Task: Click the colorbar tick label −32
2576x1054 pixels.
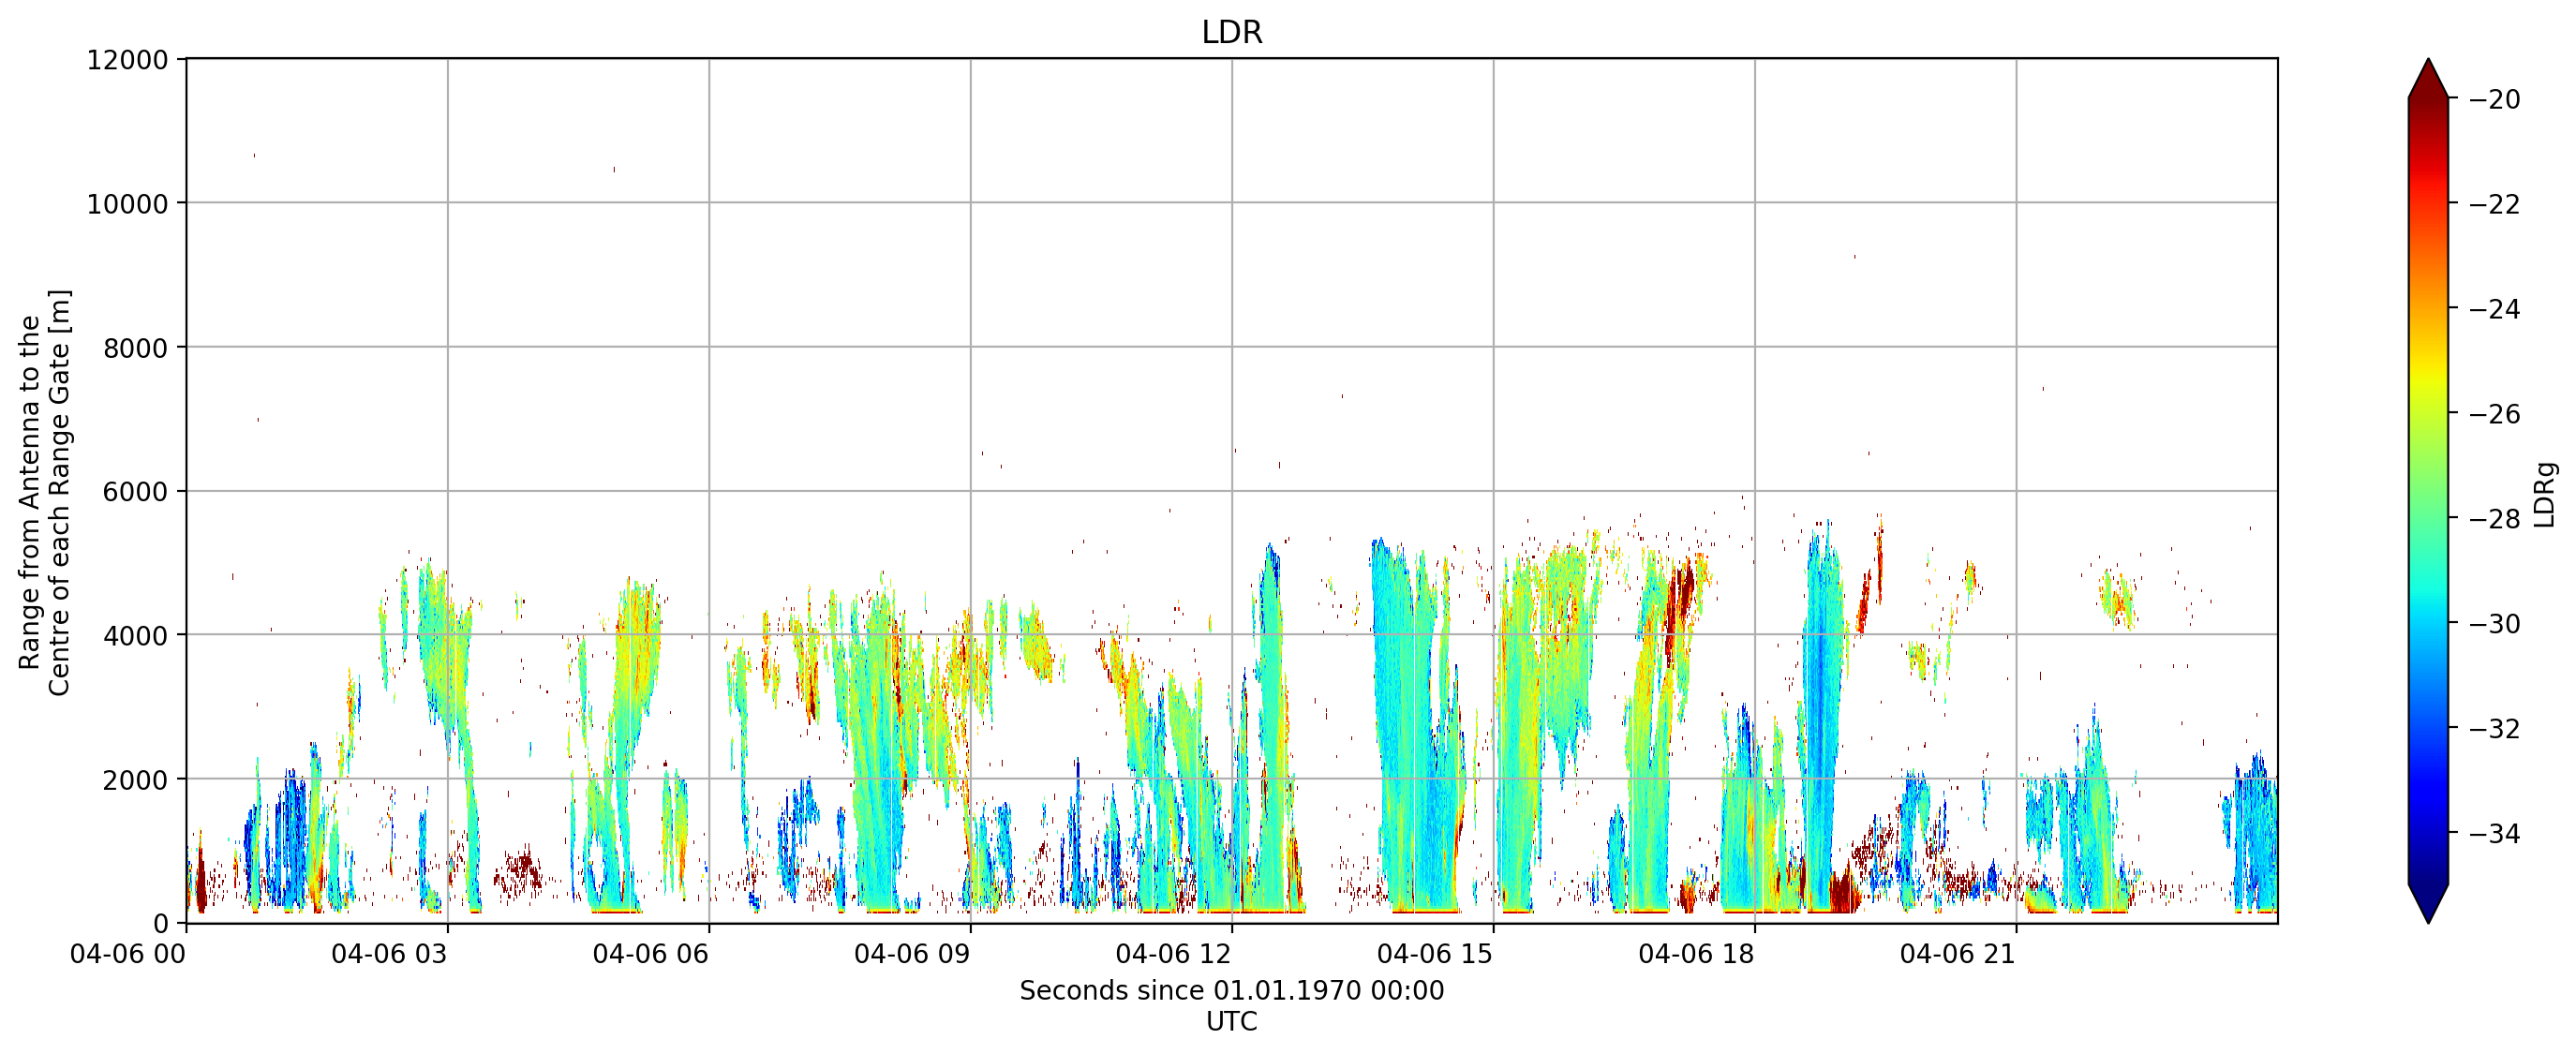Action: pos(2494,729)
